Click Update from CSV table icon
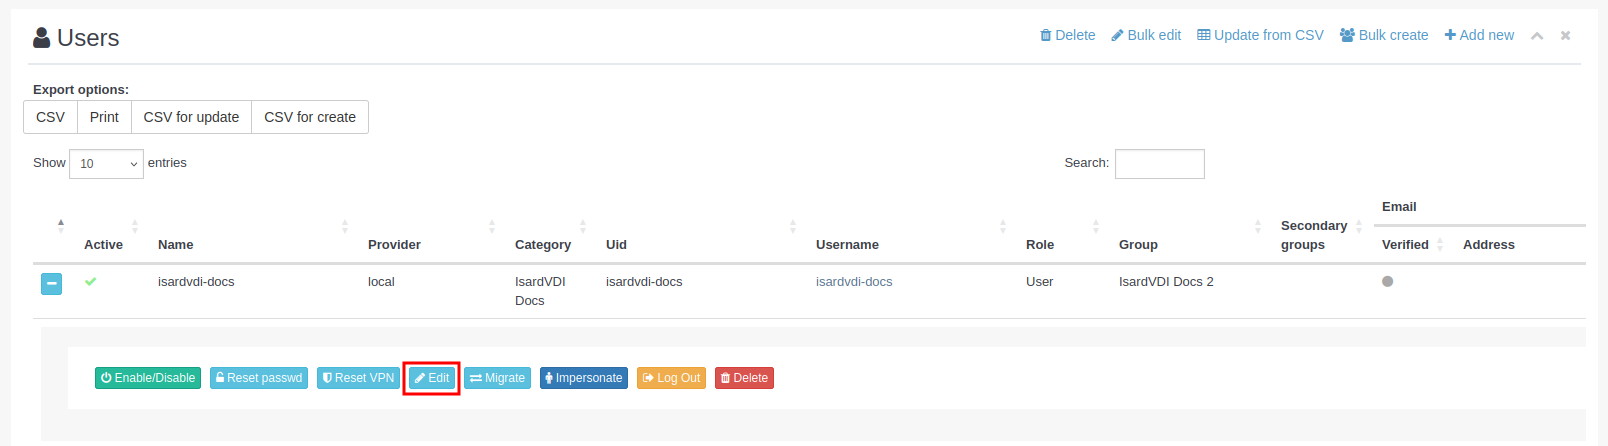This screenshot has height=446, width=1608. point(1204,35)
